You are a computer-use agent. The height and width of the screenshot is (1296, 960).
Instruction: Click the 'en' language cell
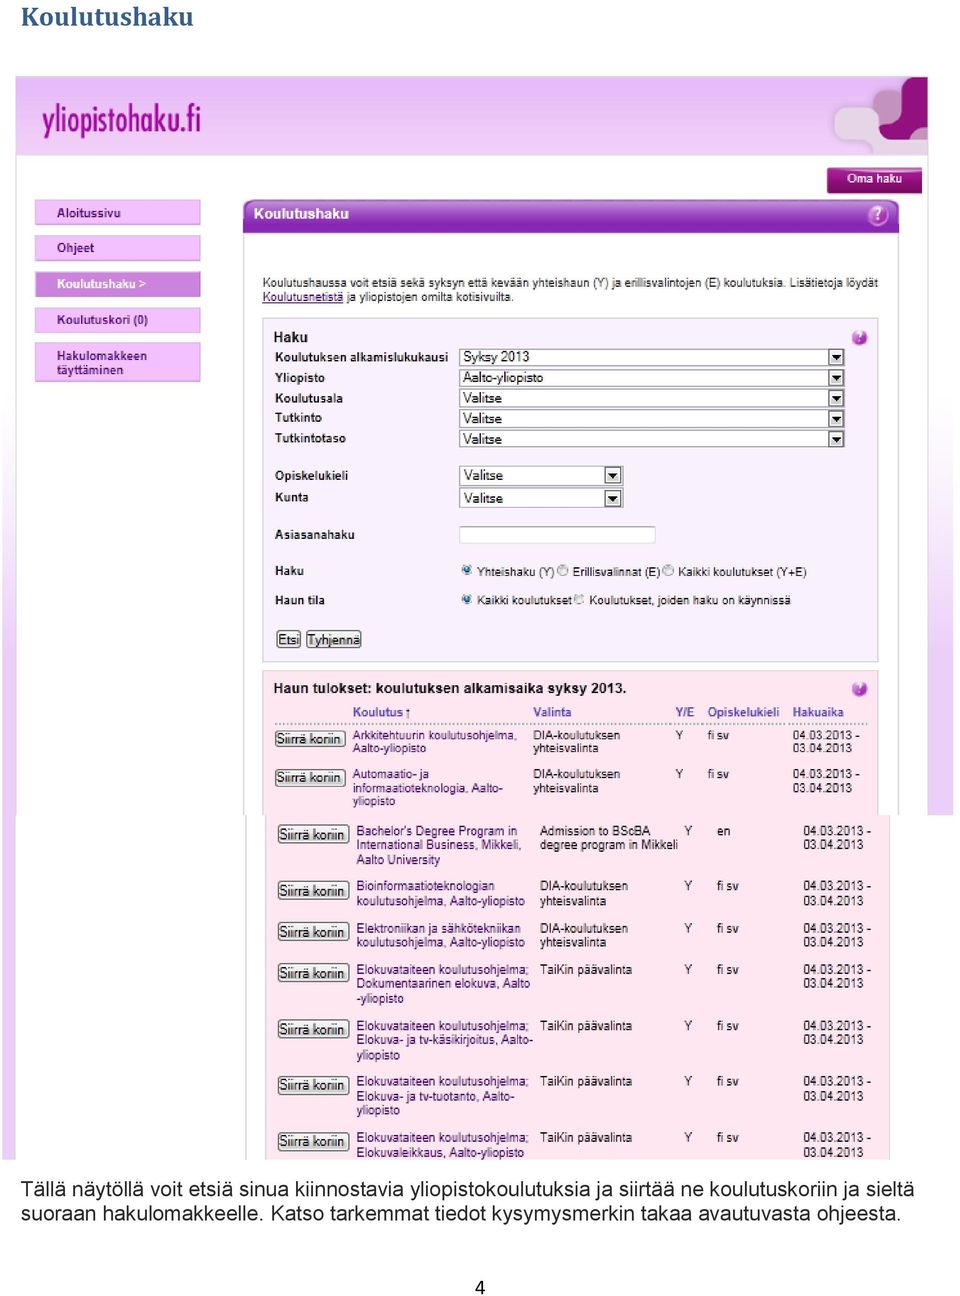point(723,831)
